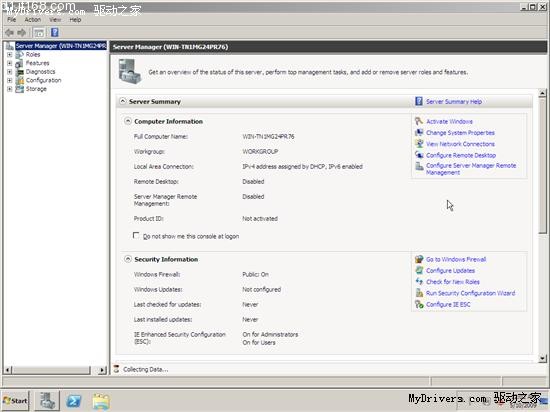Expand the Configuration tree node

[10, 80]
